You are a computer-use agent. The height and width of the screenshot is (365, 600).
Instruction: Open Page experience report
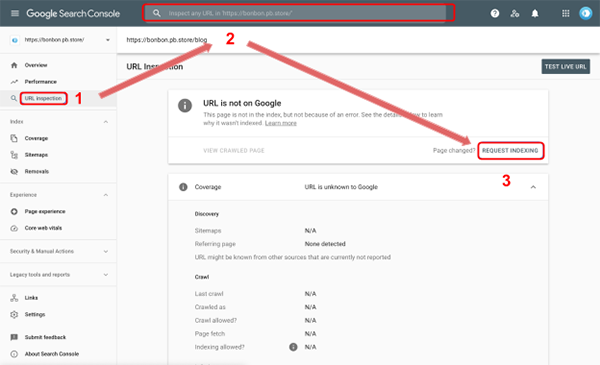(x=45, y=211)
